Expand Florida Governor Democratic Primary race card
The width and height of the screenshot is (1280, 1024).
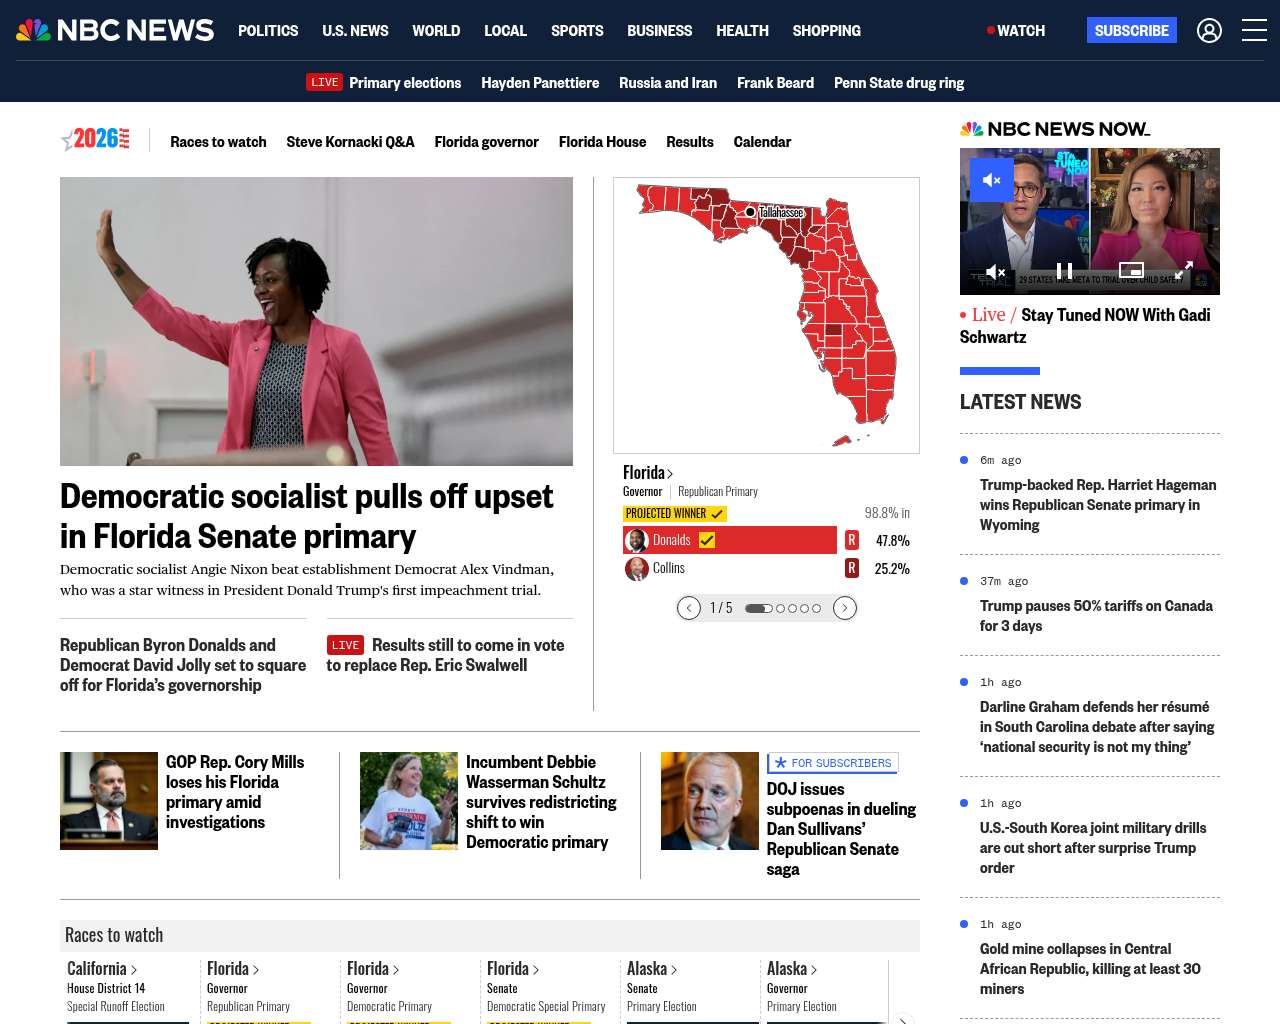point(373,969)
